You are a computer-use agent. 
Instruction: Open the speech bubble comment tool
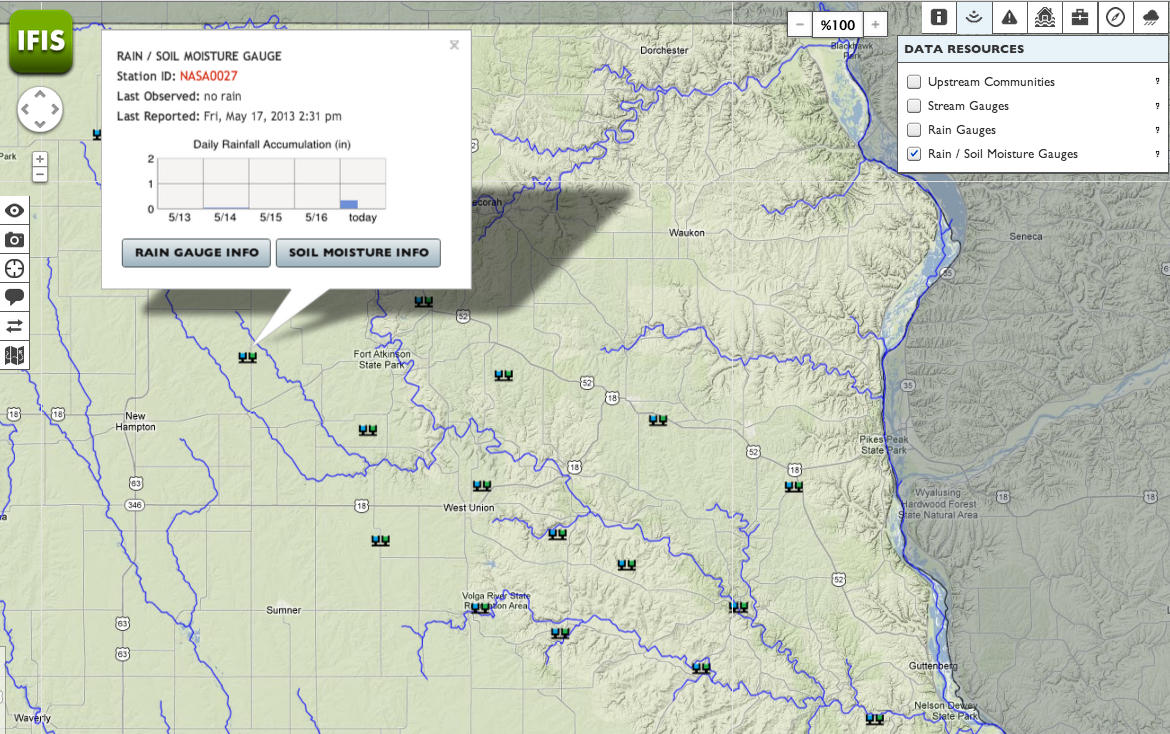pos(14,296)
